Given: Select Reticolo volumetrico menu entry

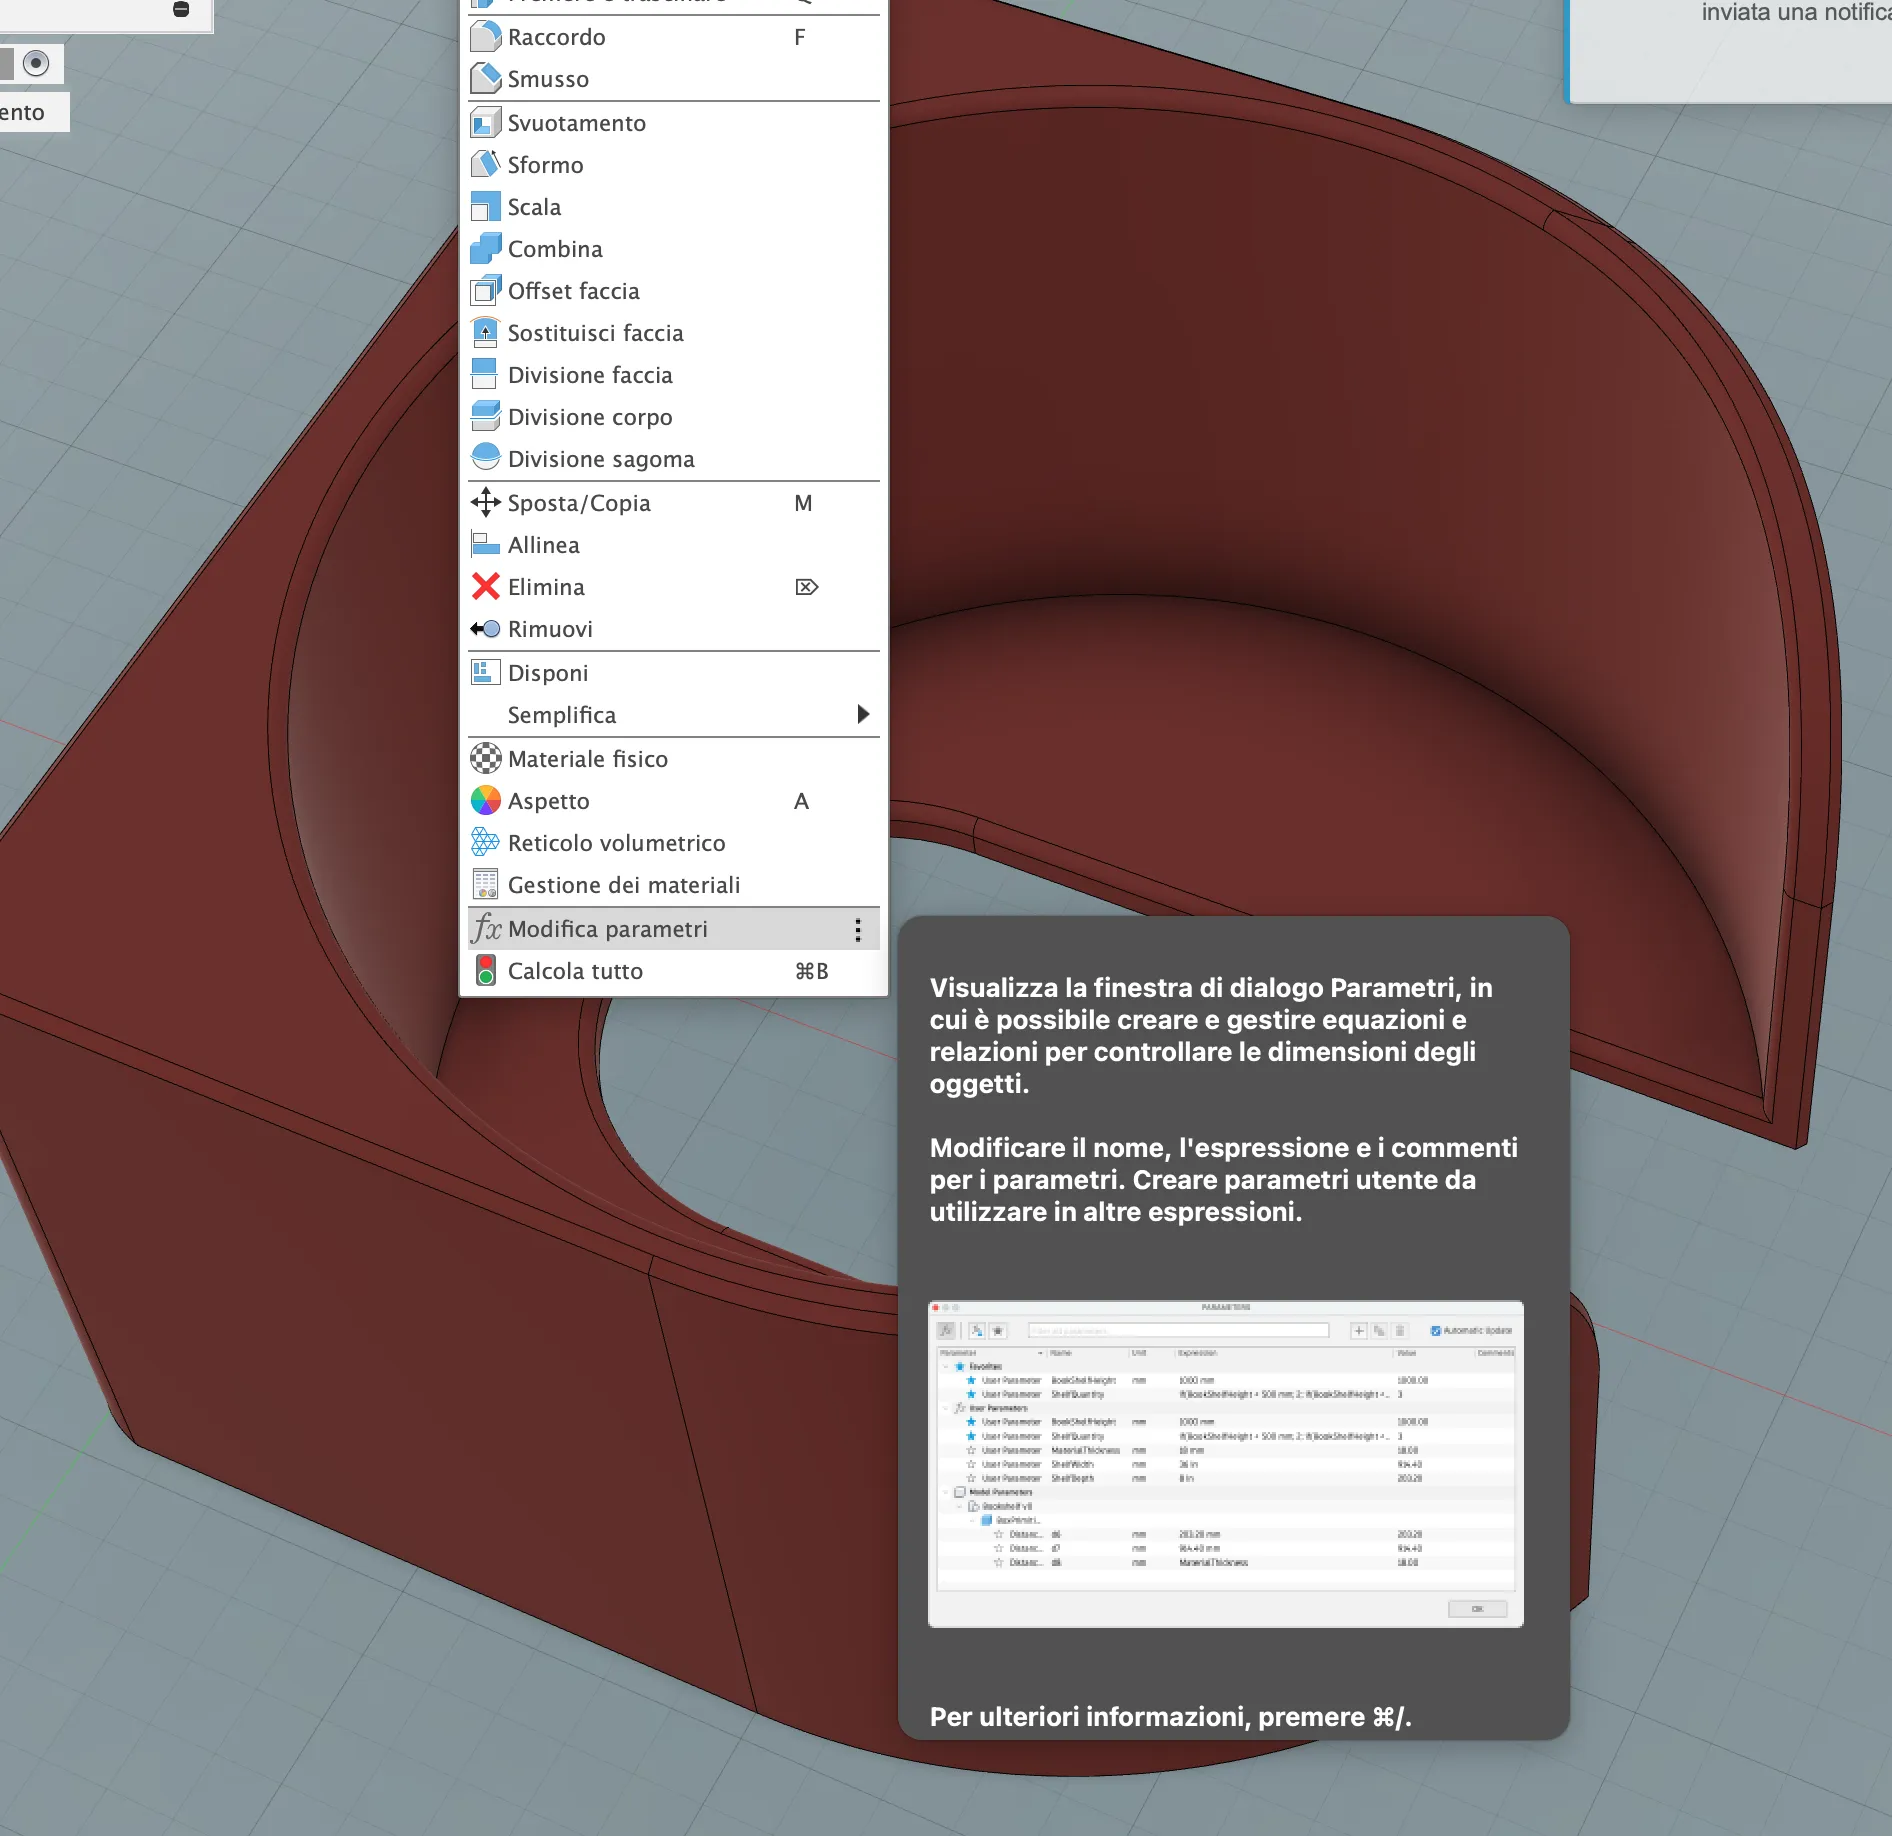Looking at the screenshot, I should (673, 843).
